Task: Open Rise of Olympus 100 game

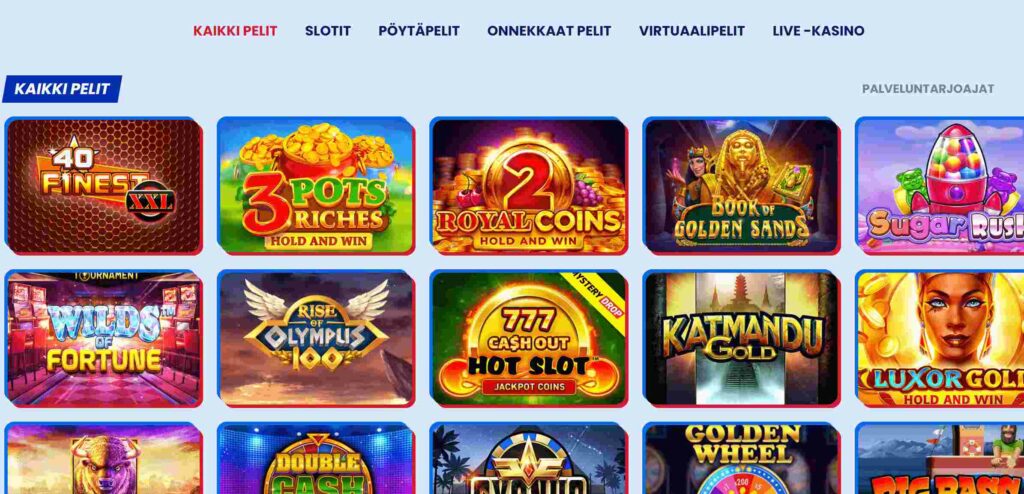Action: point(316,338)
